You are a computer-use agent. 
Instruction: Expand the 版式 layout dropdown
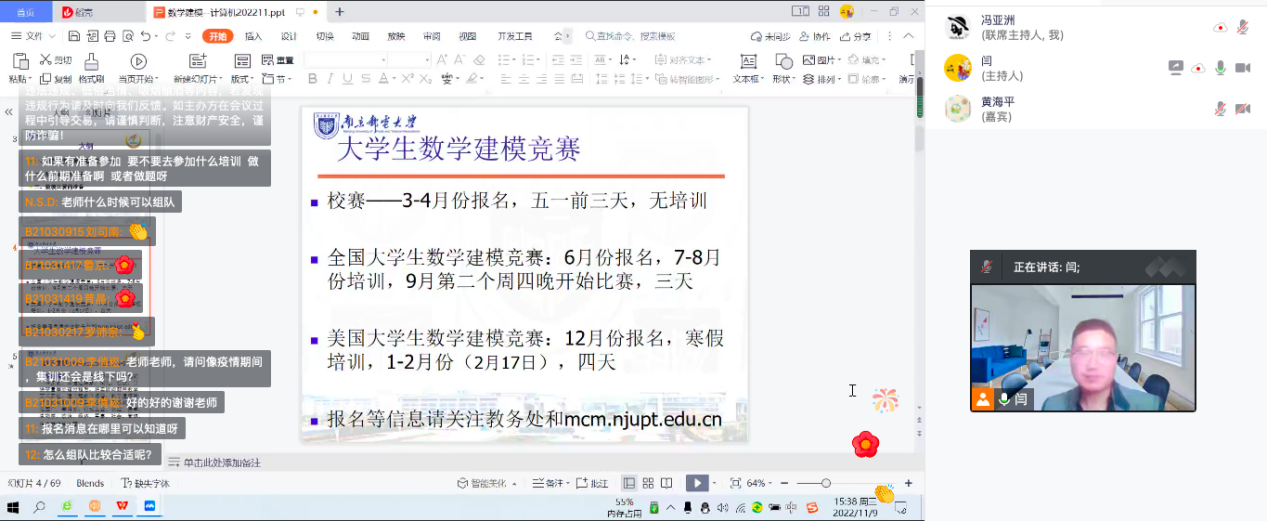[x=242, y=79]
